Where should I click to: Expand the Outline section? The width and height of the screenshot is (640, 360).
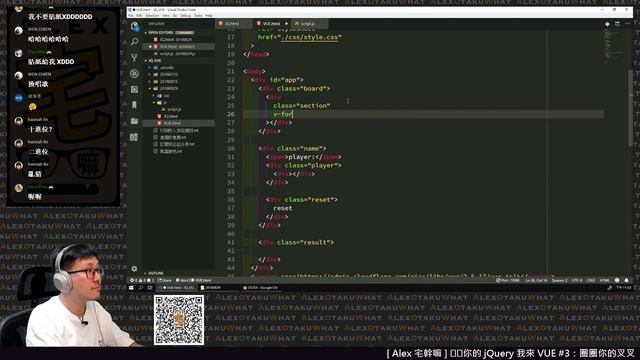178,273
